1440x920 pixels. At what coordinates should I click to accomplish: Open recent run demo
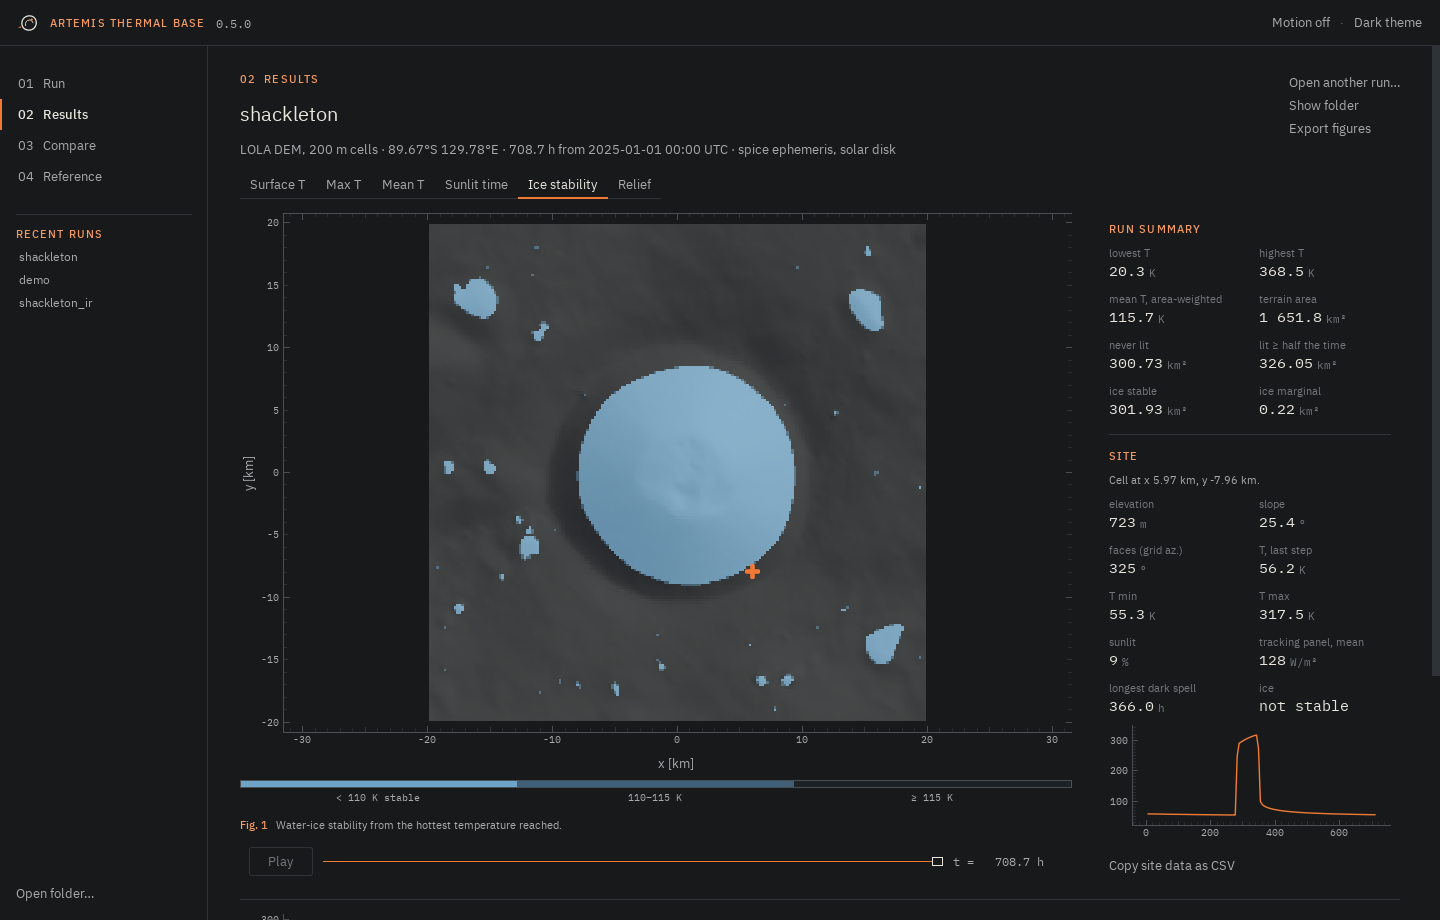pos(34,280)
